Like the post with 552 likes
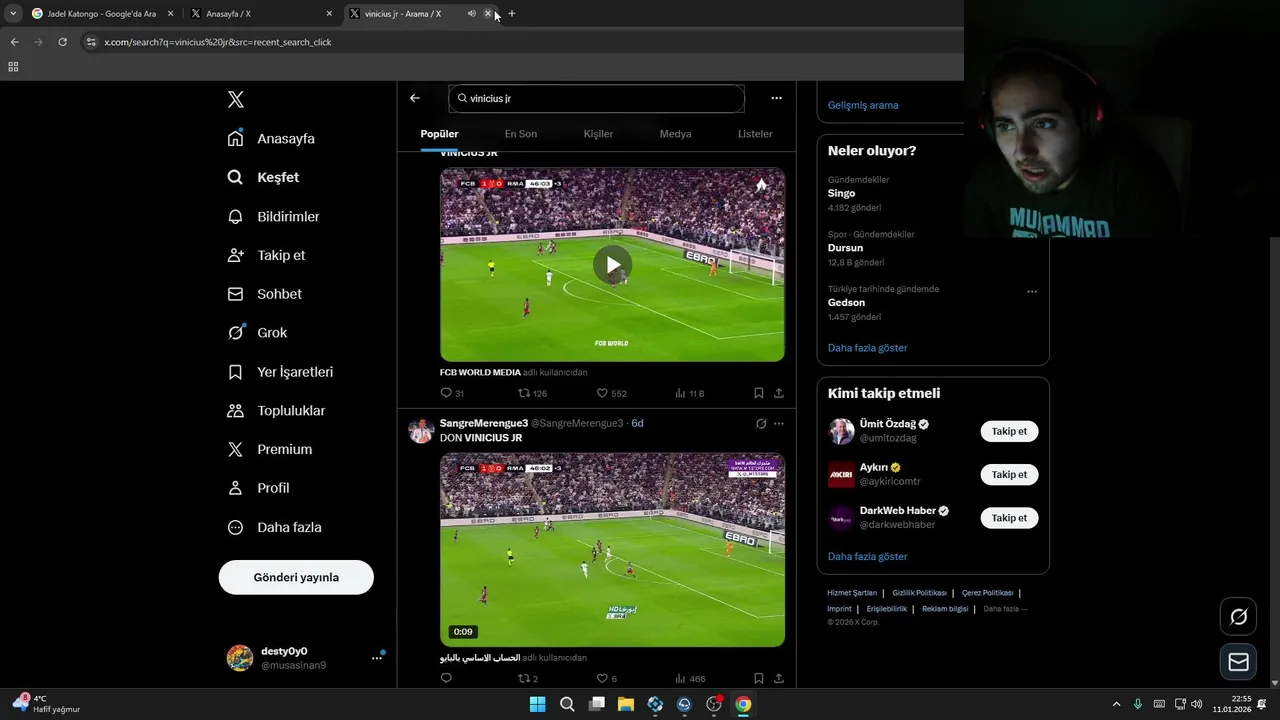The width and height of the screenshot is (1280, 720). pos(611,393)
